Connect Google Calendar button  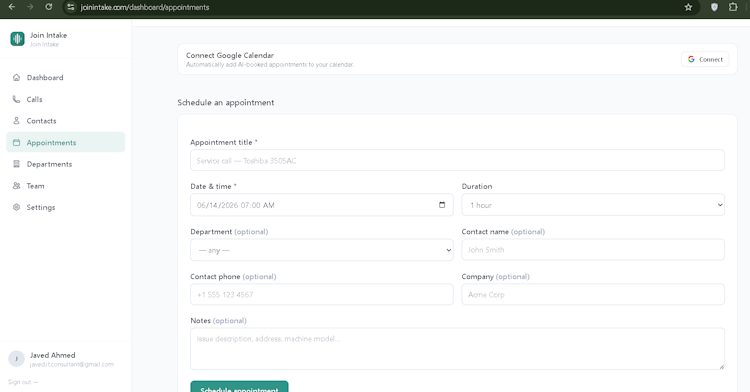[x=705, y=59]
